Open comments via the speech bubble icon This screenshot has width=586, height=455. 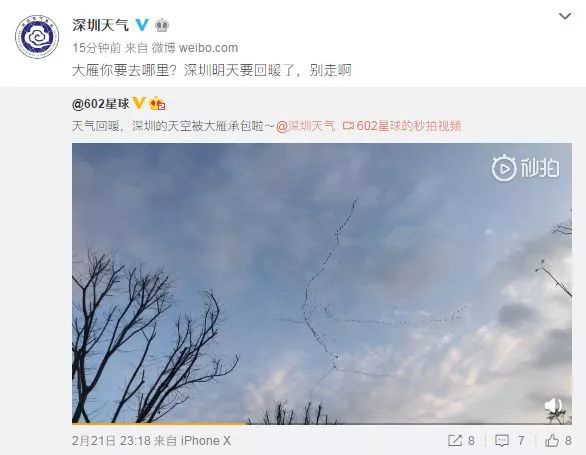(x=502, y=440)
